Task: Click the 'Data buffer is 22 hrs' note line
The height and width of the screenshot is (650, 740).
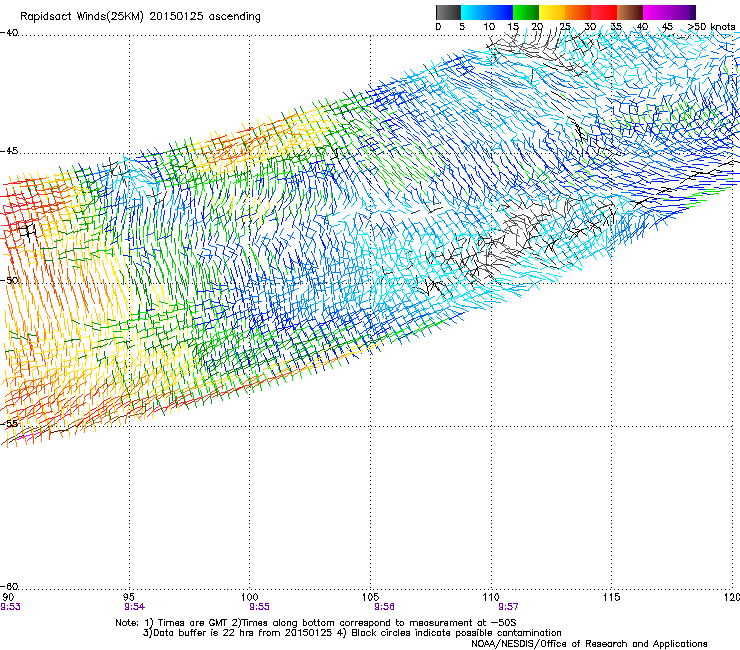Action: [x=352, y=633]
